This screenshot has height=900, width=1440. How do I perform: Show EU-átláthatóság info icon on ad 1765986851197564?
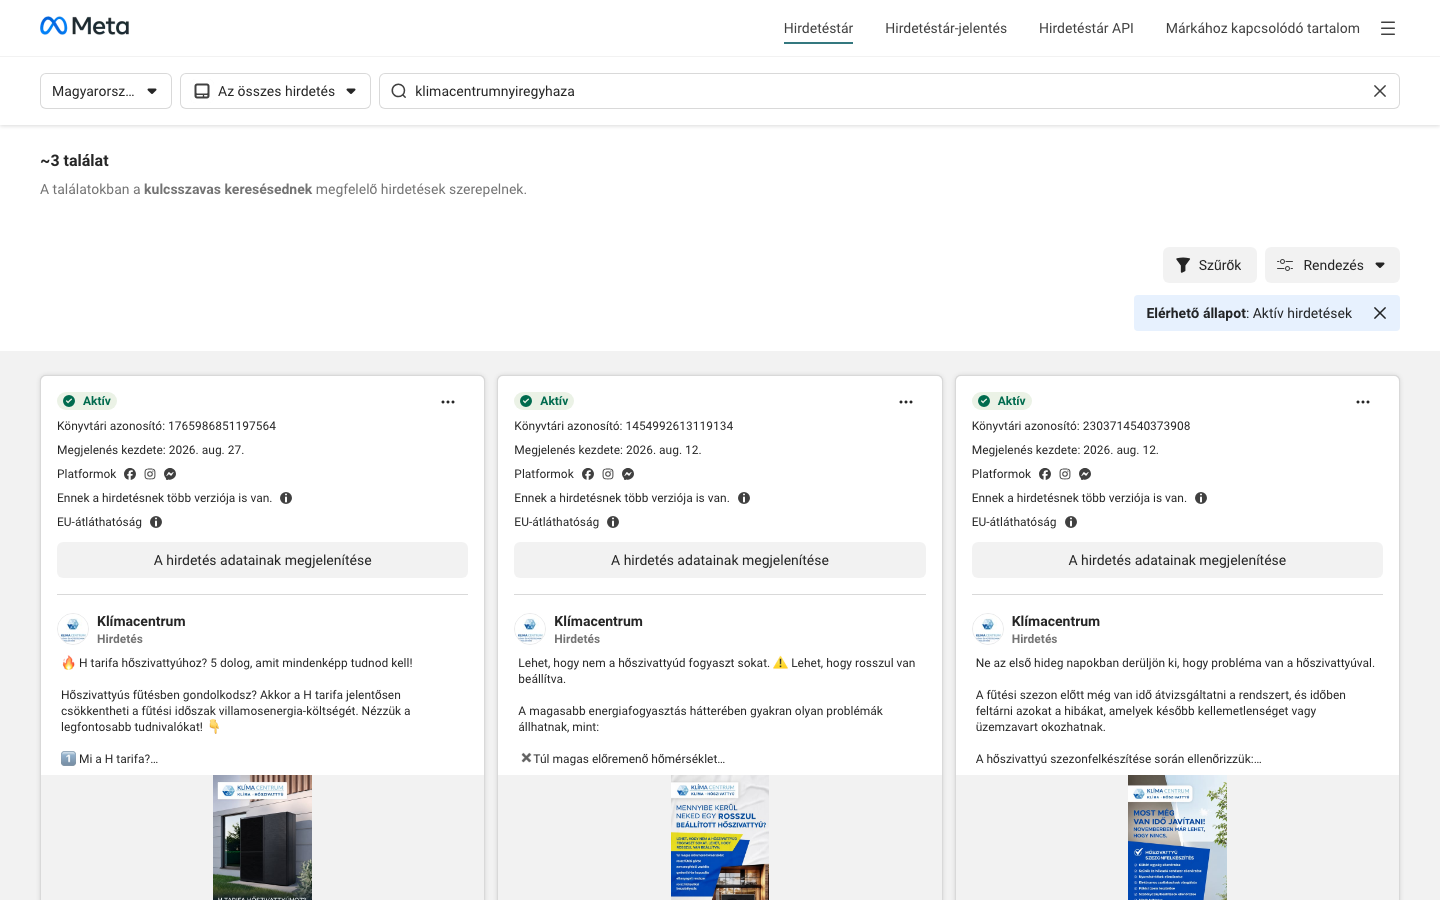tap(156, 522)
